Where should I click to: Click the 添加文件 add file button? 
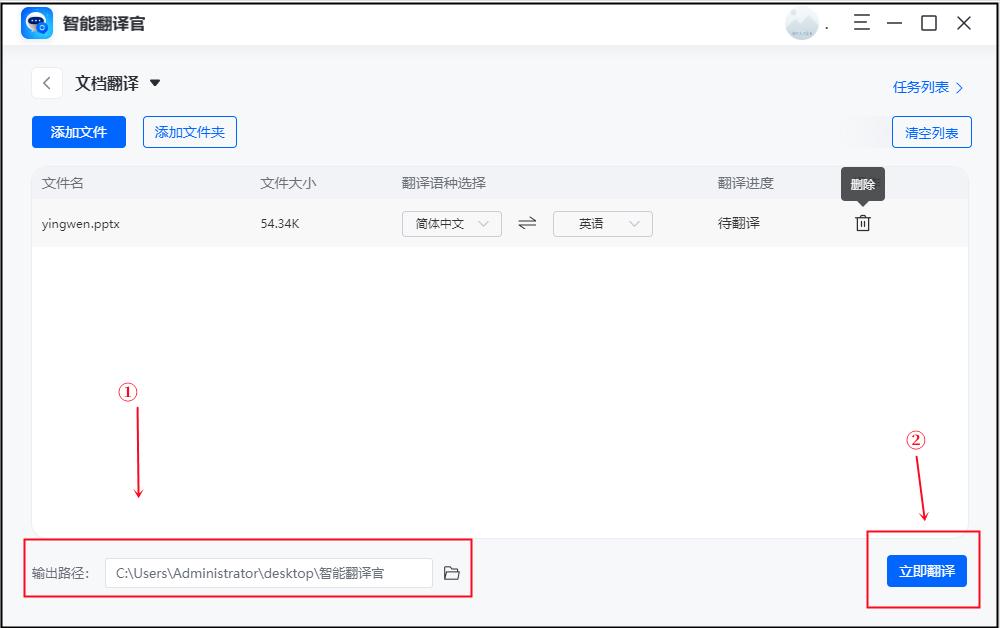pos(78,132)
